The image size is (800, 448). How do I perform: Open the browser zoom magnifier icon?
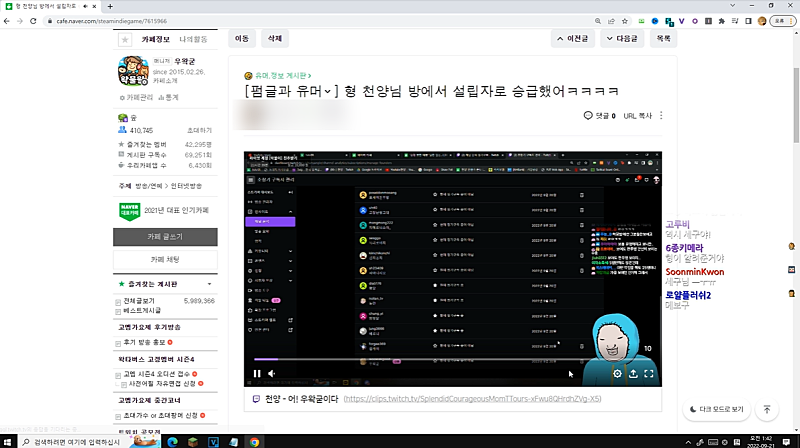point(597,21)
